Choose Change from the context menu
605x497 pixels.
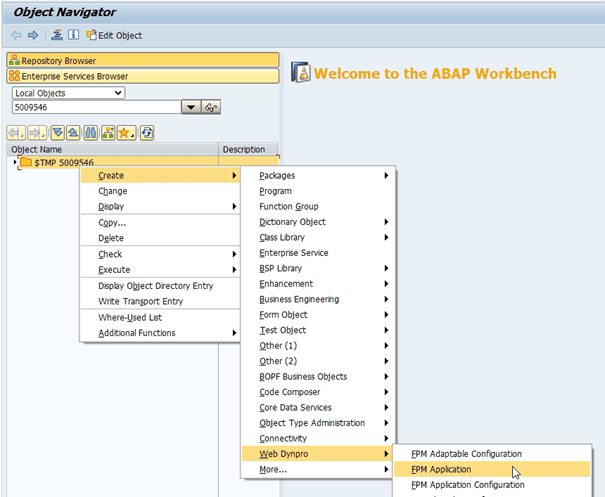[160, 191]
